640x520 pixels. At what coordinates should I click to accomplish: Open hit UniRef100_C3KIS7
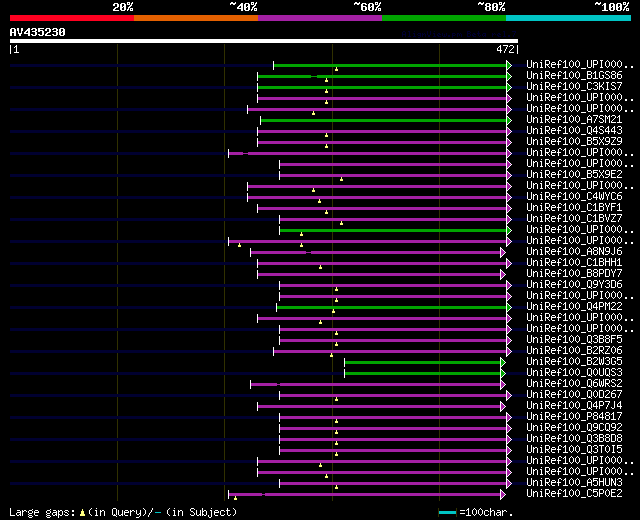574,87
